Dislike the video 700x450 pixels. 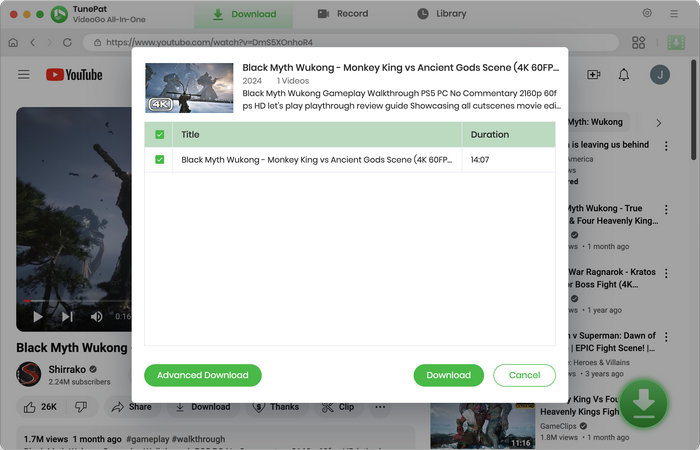[81, 407]
